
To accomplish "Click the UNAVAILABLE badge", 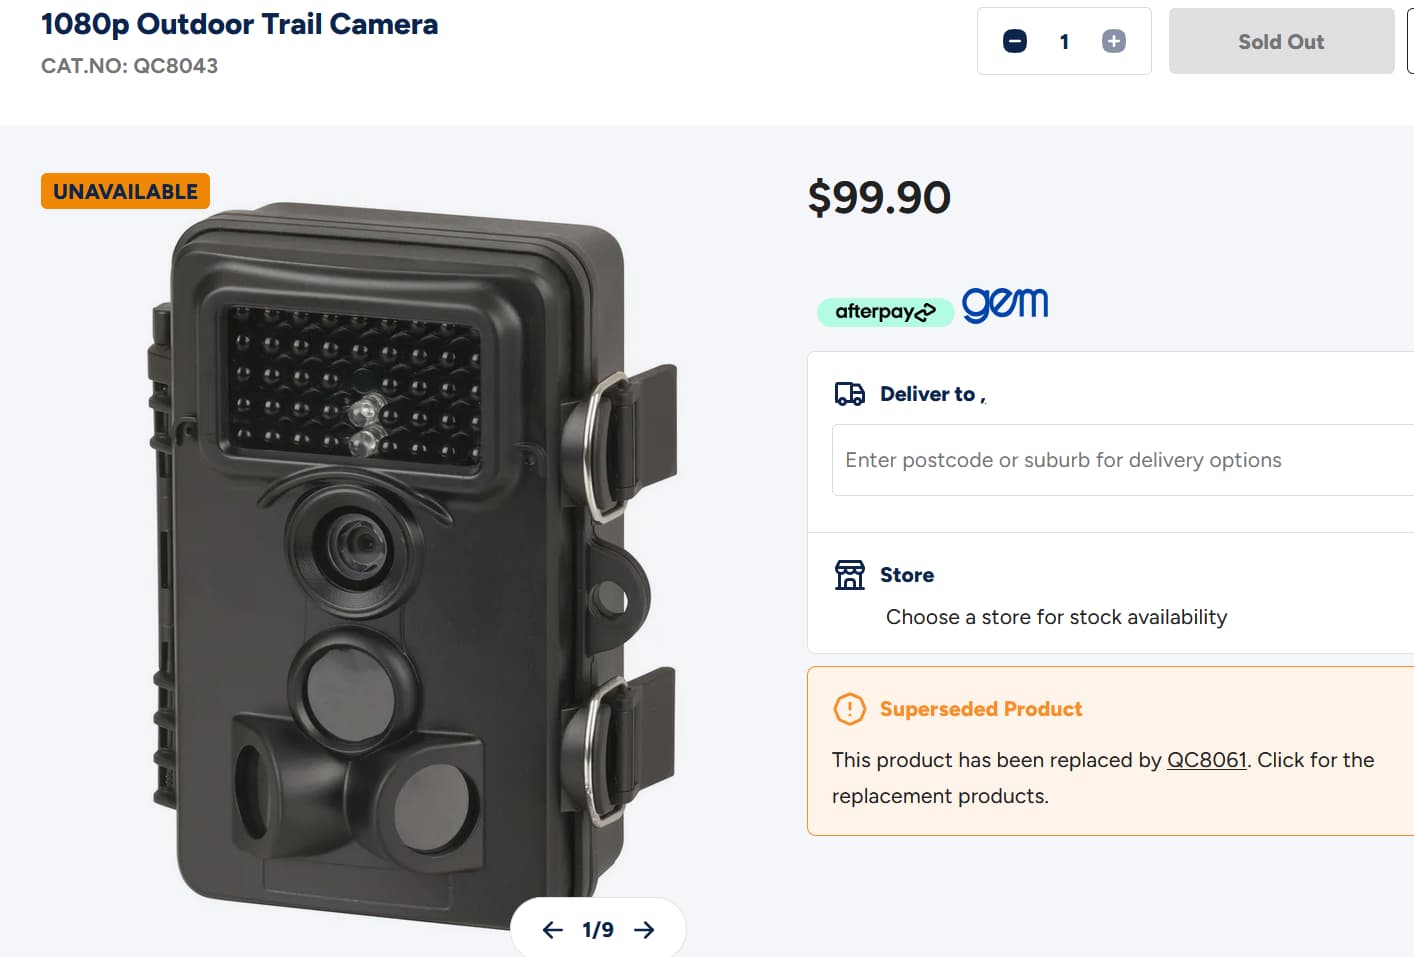I will click(125, 191).
